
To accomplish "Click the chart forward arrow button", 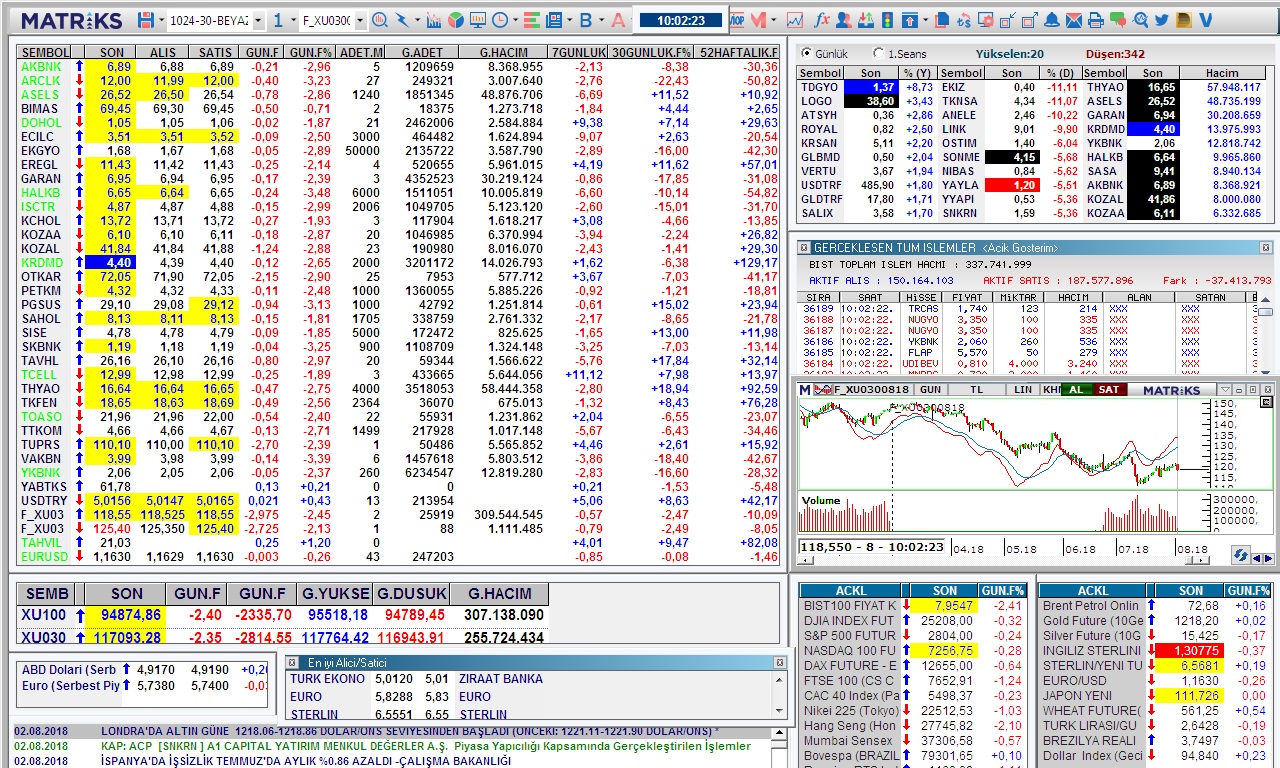I will (x=1268, y=558).
